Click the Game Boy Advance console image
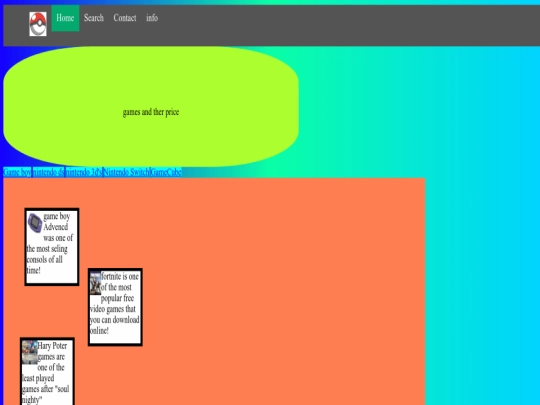 pyautogui.click(x=35, y=222)
